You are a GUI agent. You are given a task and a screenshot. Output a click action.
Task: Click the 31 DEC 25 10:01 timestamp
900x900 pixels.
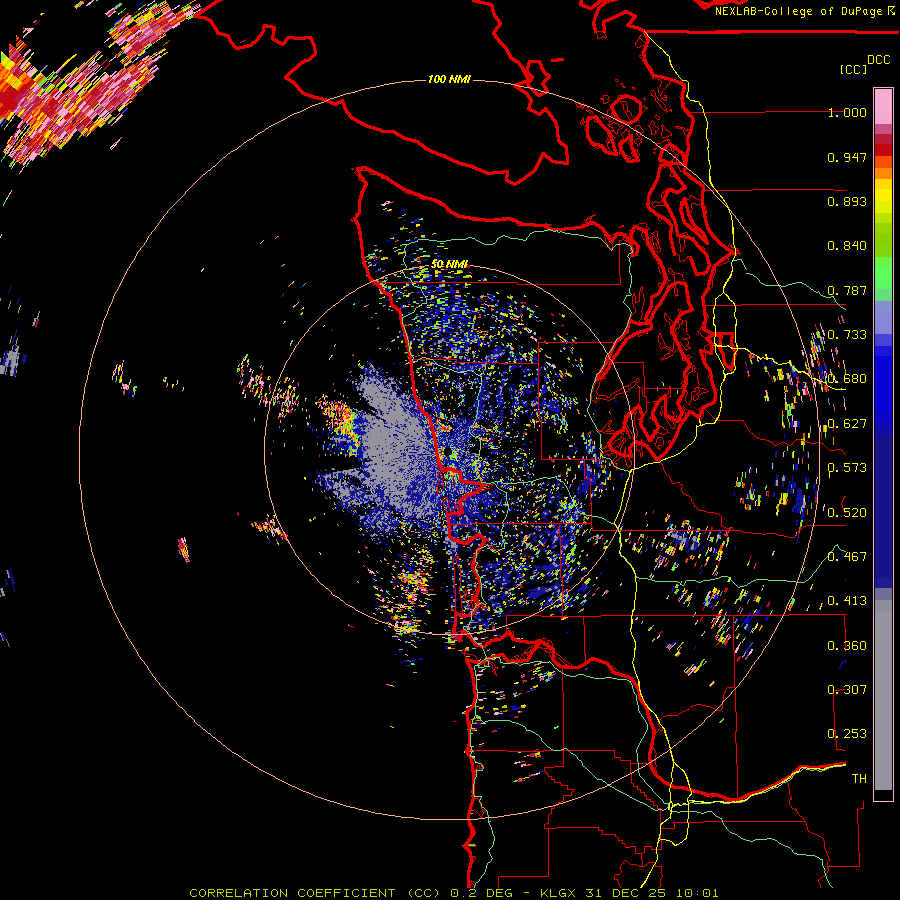[x=652, y=893]
